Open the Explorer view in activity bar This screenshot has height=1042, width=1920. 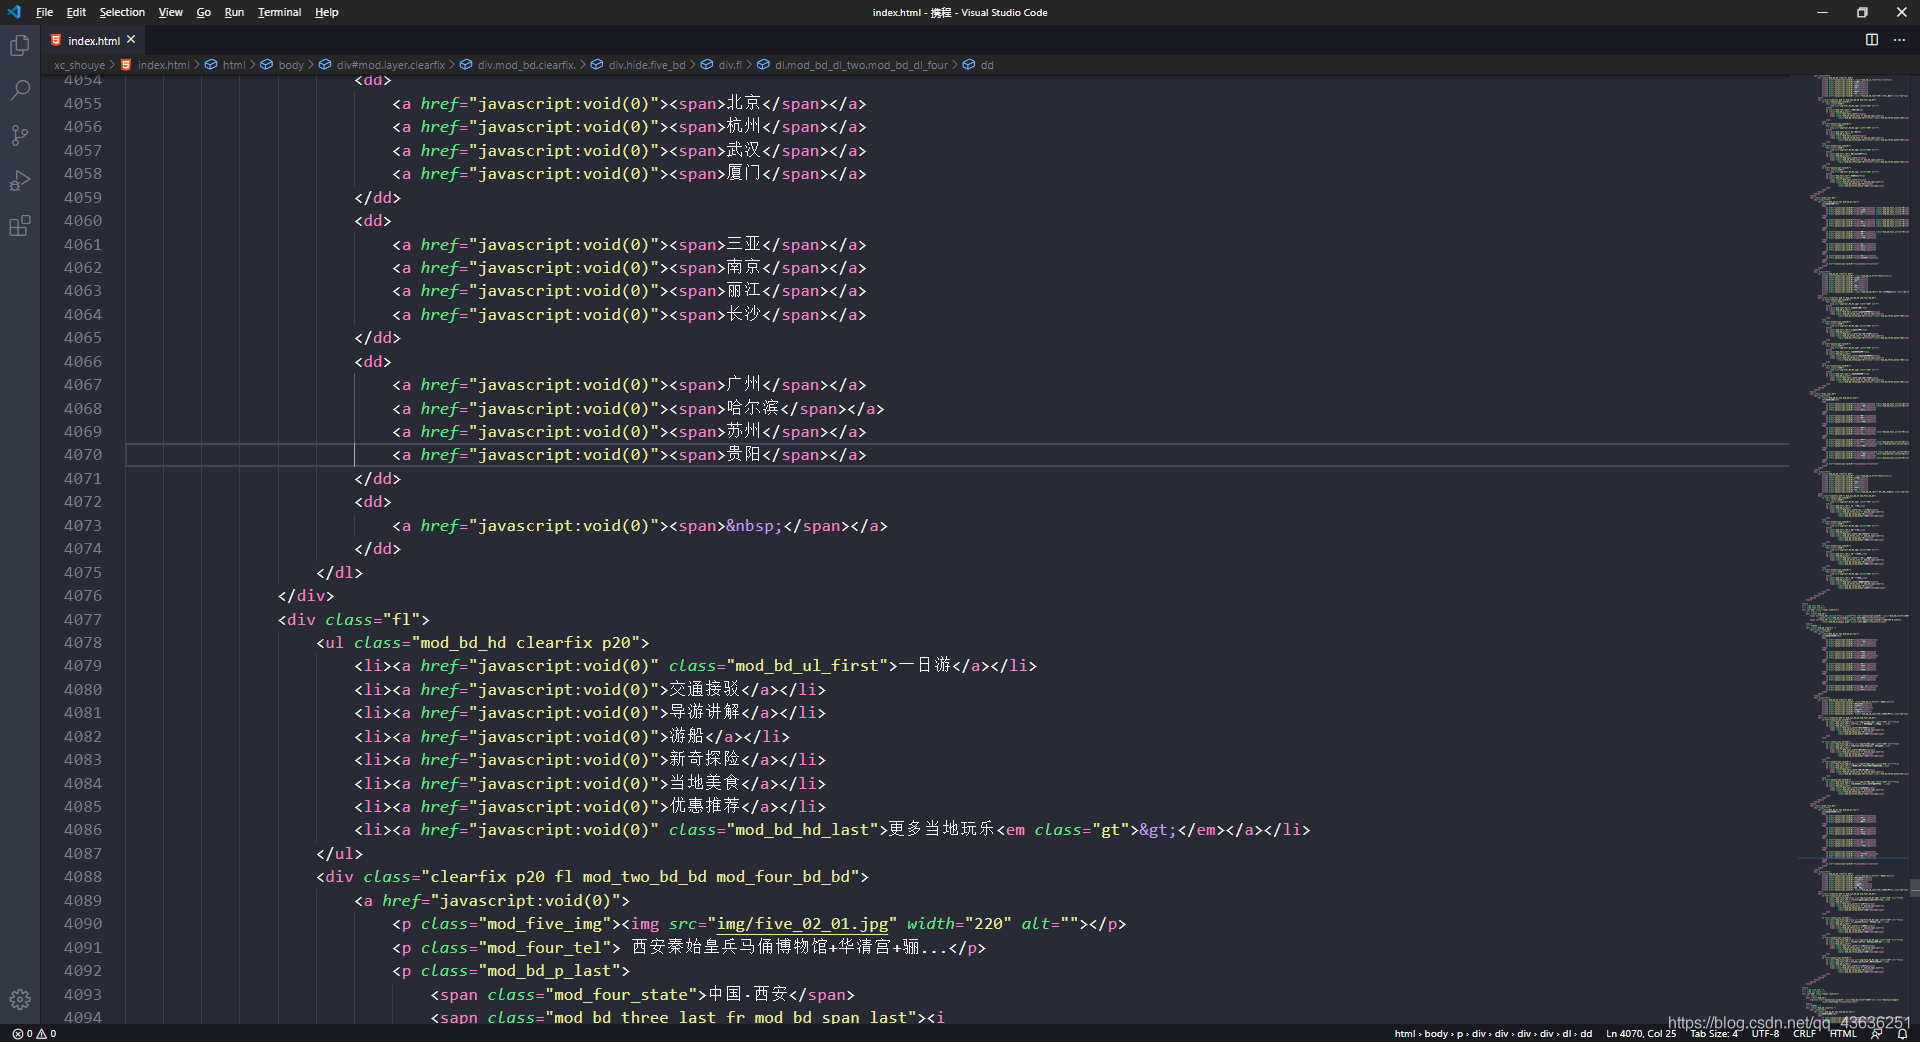point(20,46)
